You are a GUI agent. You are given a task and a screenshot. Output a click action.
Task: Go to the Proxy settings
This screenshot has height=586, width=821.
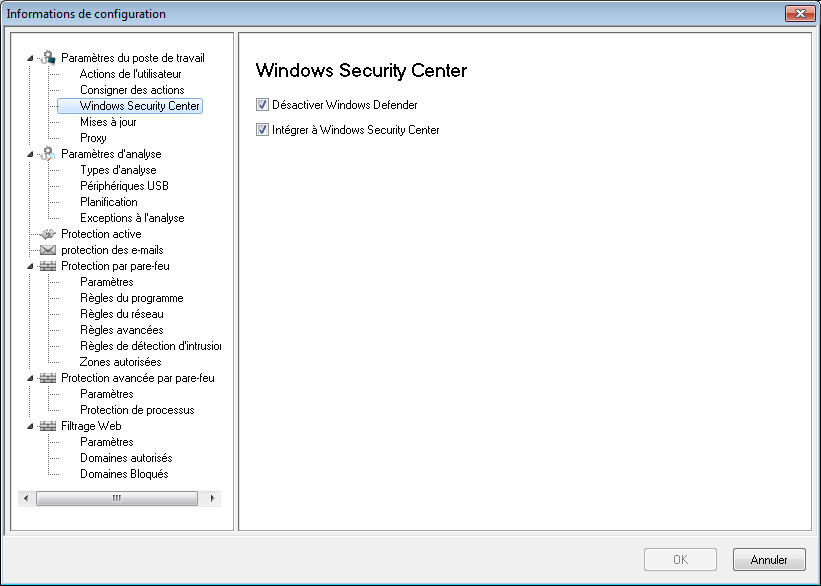tap(93, 138)
